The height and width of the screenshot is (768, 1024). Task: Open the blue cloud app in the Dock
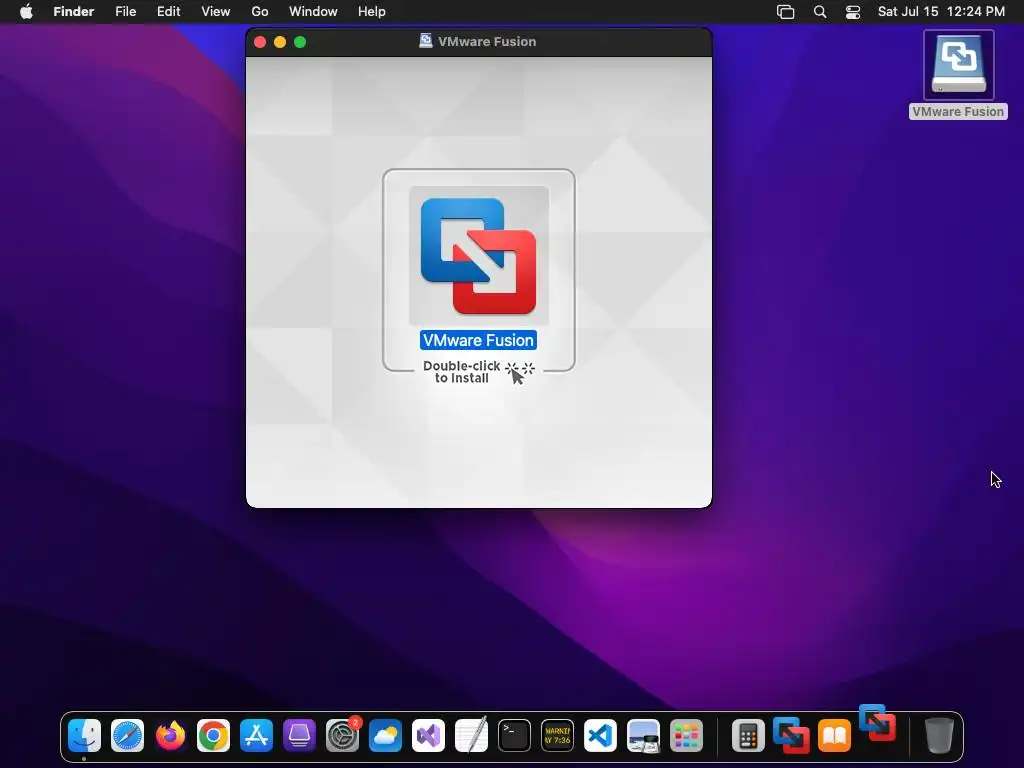(x=385, y=736)
